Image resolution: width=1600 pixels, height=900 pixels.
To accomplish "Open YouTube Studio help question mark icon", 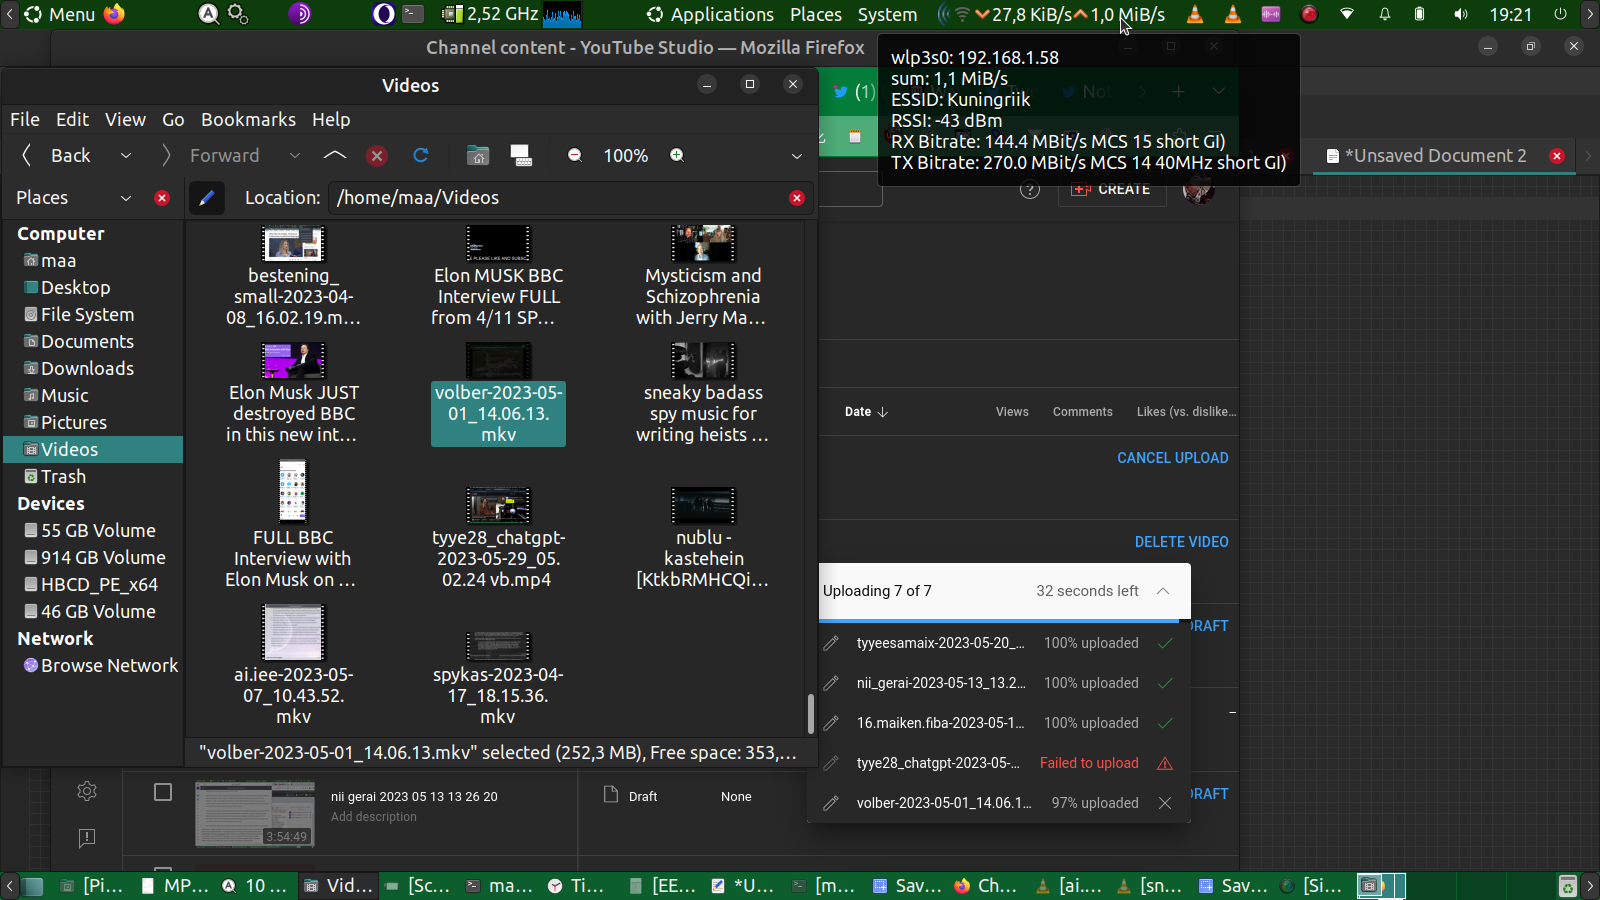I will 1030,190.
